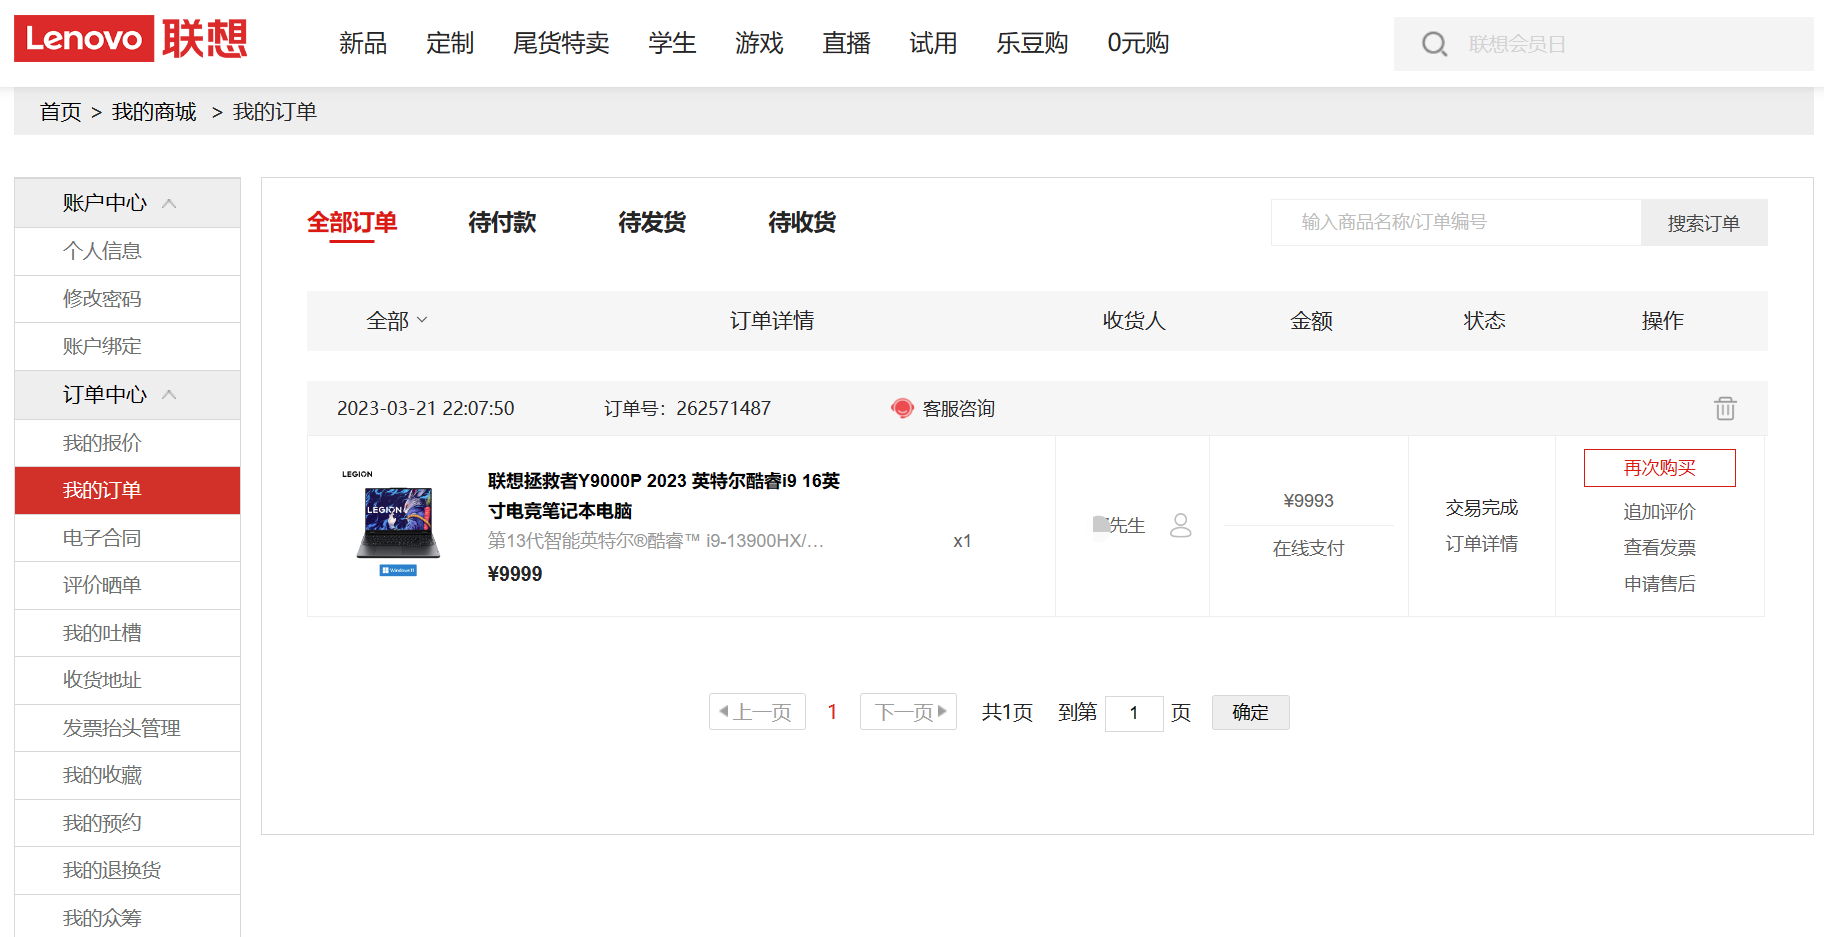Click the 在线支付 text
This screenshot has height=937, width=1824.
[1309, 548]
